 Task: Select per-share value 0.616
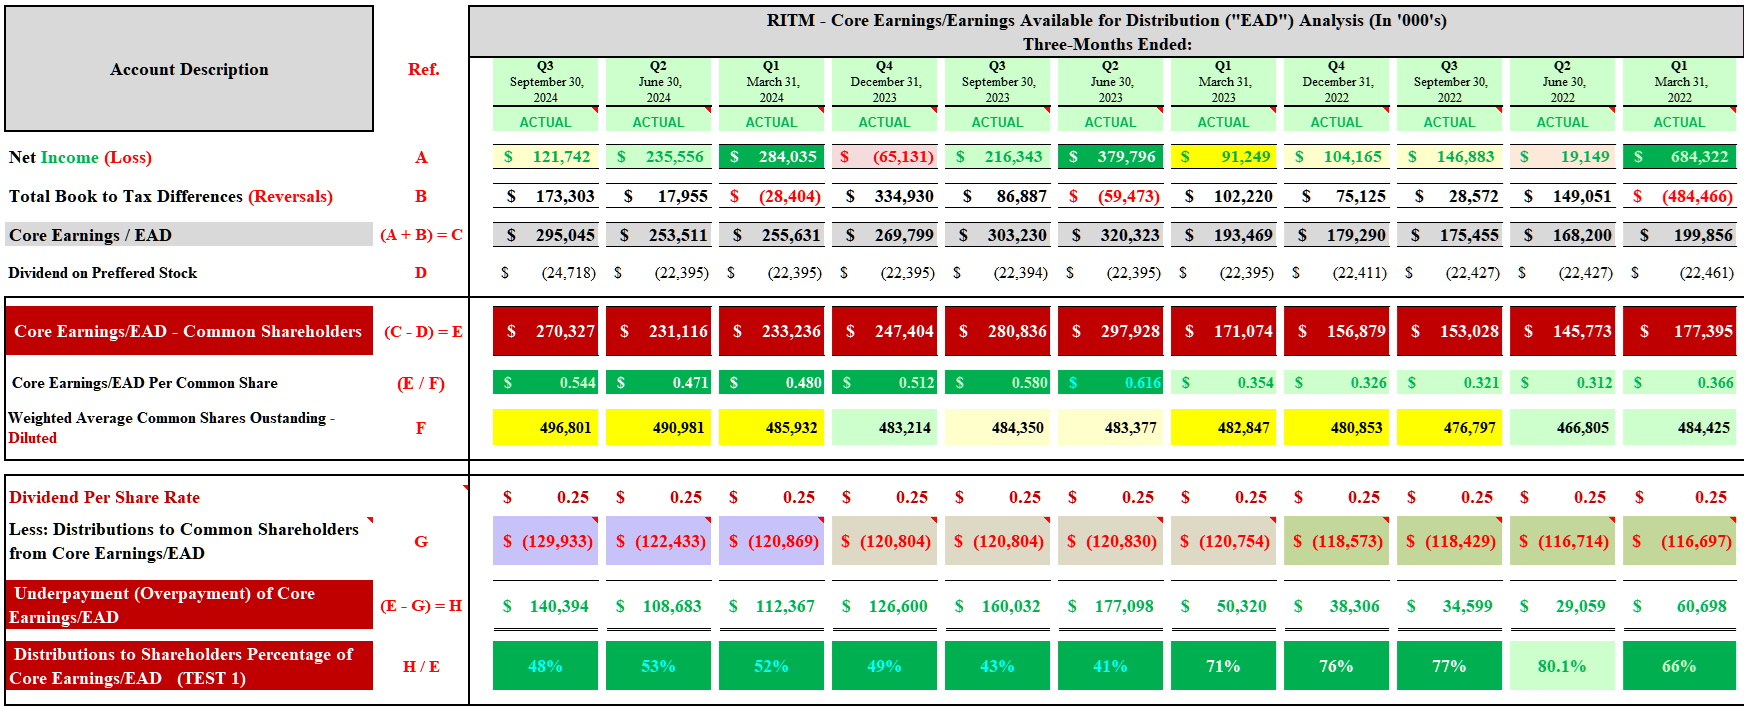tap(1110, 383)
